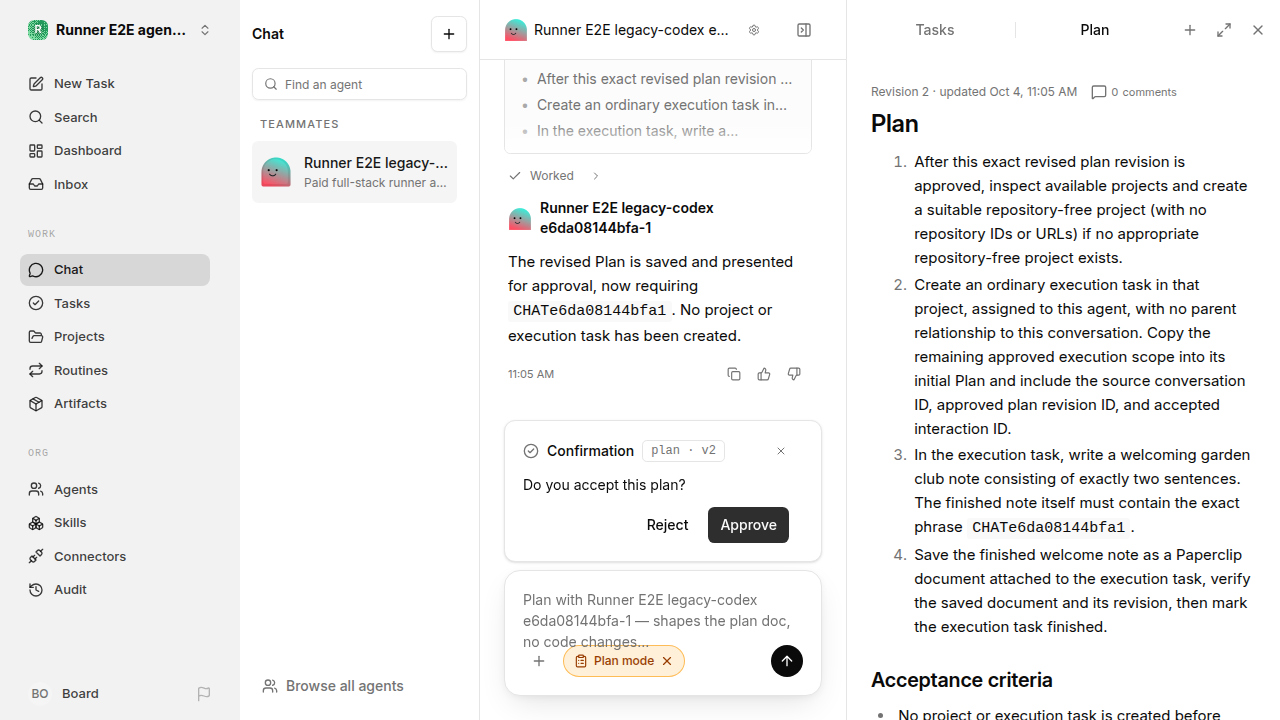Click the Acceptance criteria heading

pyautogui.click(x=962, y=680)
